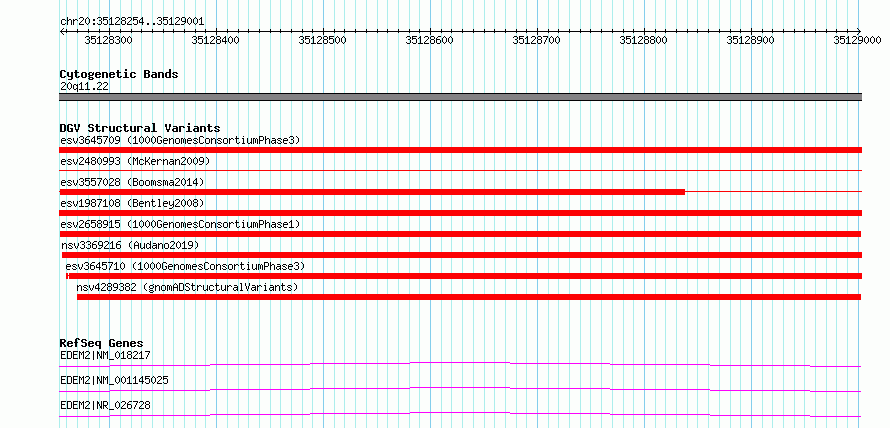890x428 pixels.
Task: Click the chr20:35128254..35129001 coordinate label
Action: point(132,22)
